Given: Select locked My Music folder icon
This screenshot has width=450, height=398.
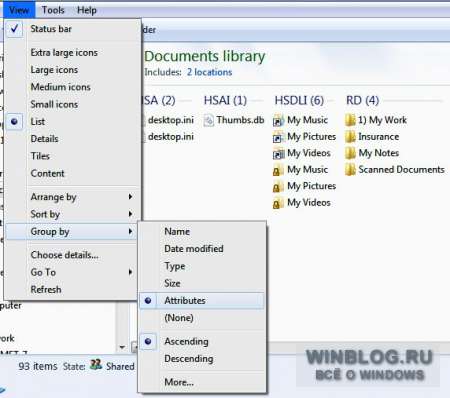Looking at the screenshot, I should pos(278,170).
